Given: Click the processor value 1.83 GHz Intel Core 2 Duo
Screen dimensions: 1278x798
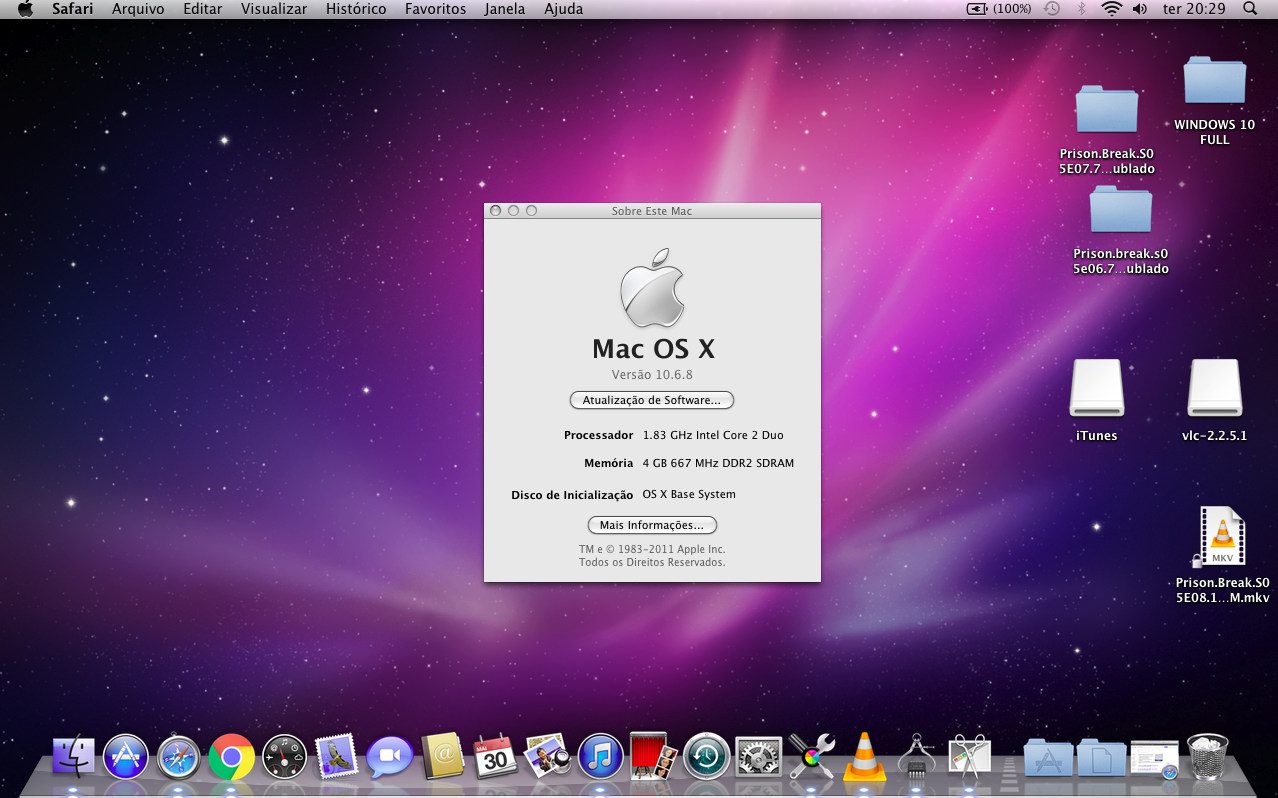Looking at the screenshot, I should coord(713,435).
